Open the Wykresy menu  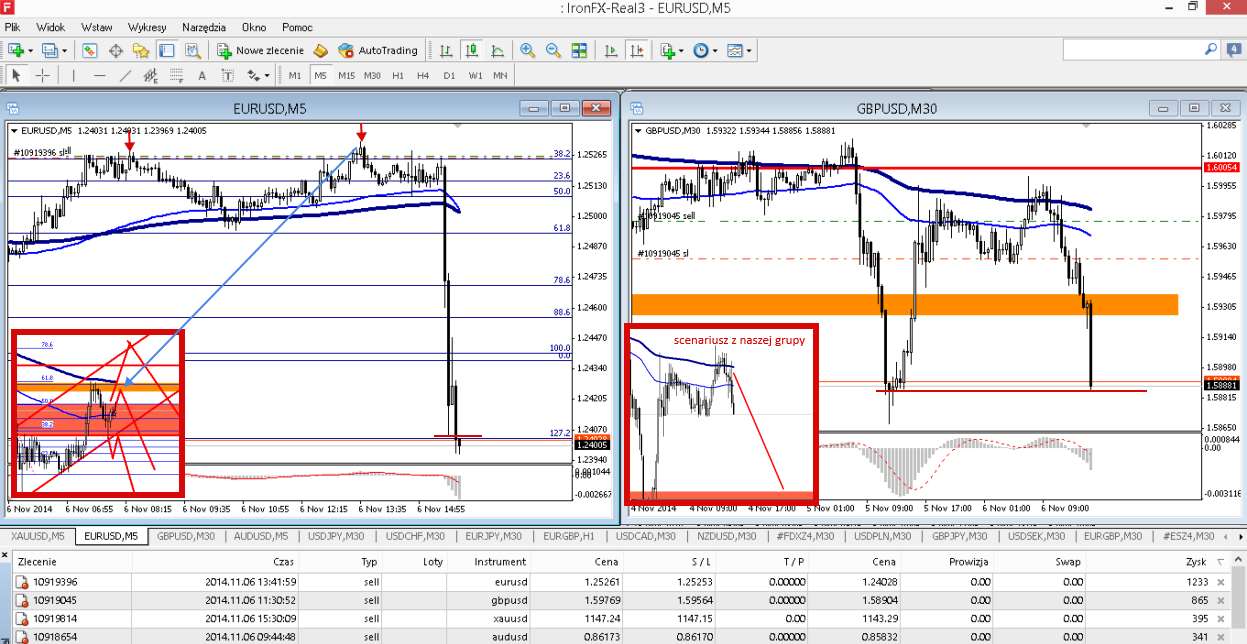(148, 27)
